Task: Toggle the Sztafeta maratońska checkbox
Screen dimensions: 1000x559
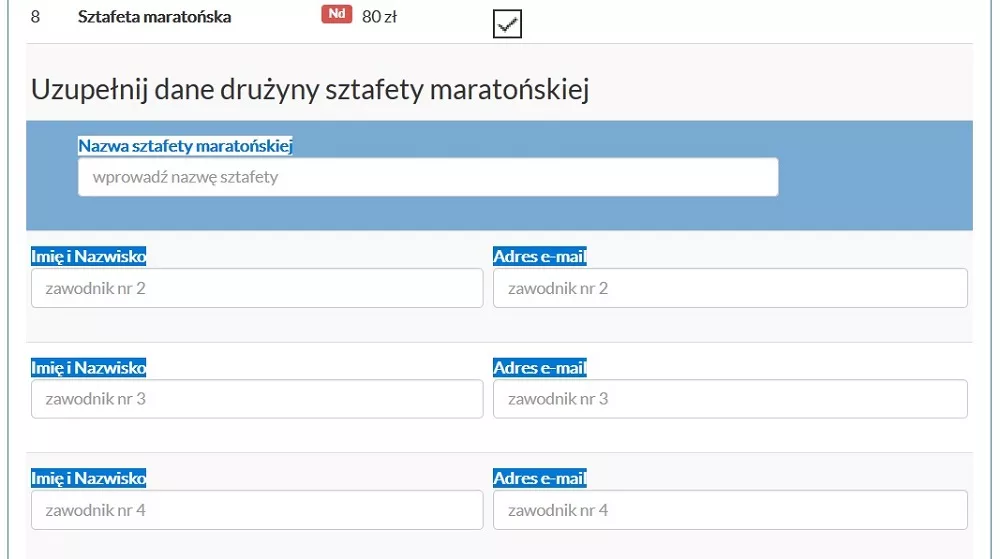Action: click(x=508, y=23)
